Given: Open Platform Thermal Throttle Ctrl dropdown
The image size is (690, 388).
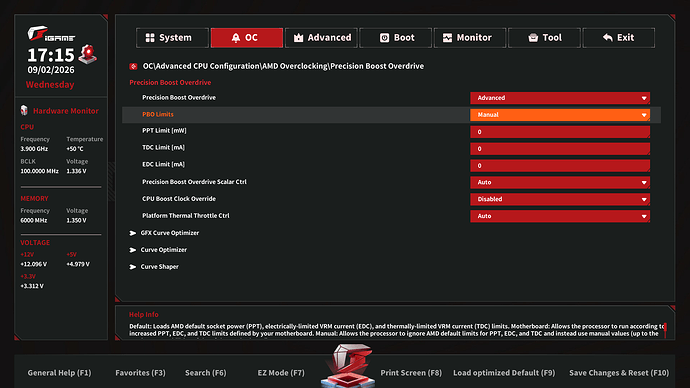Looking at the screenshot, I should tap(560, 216).
